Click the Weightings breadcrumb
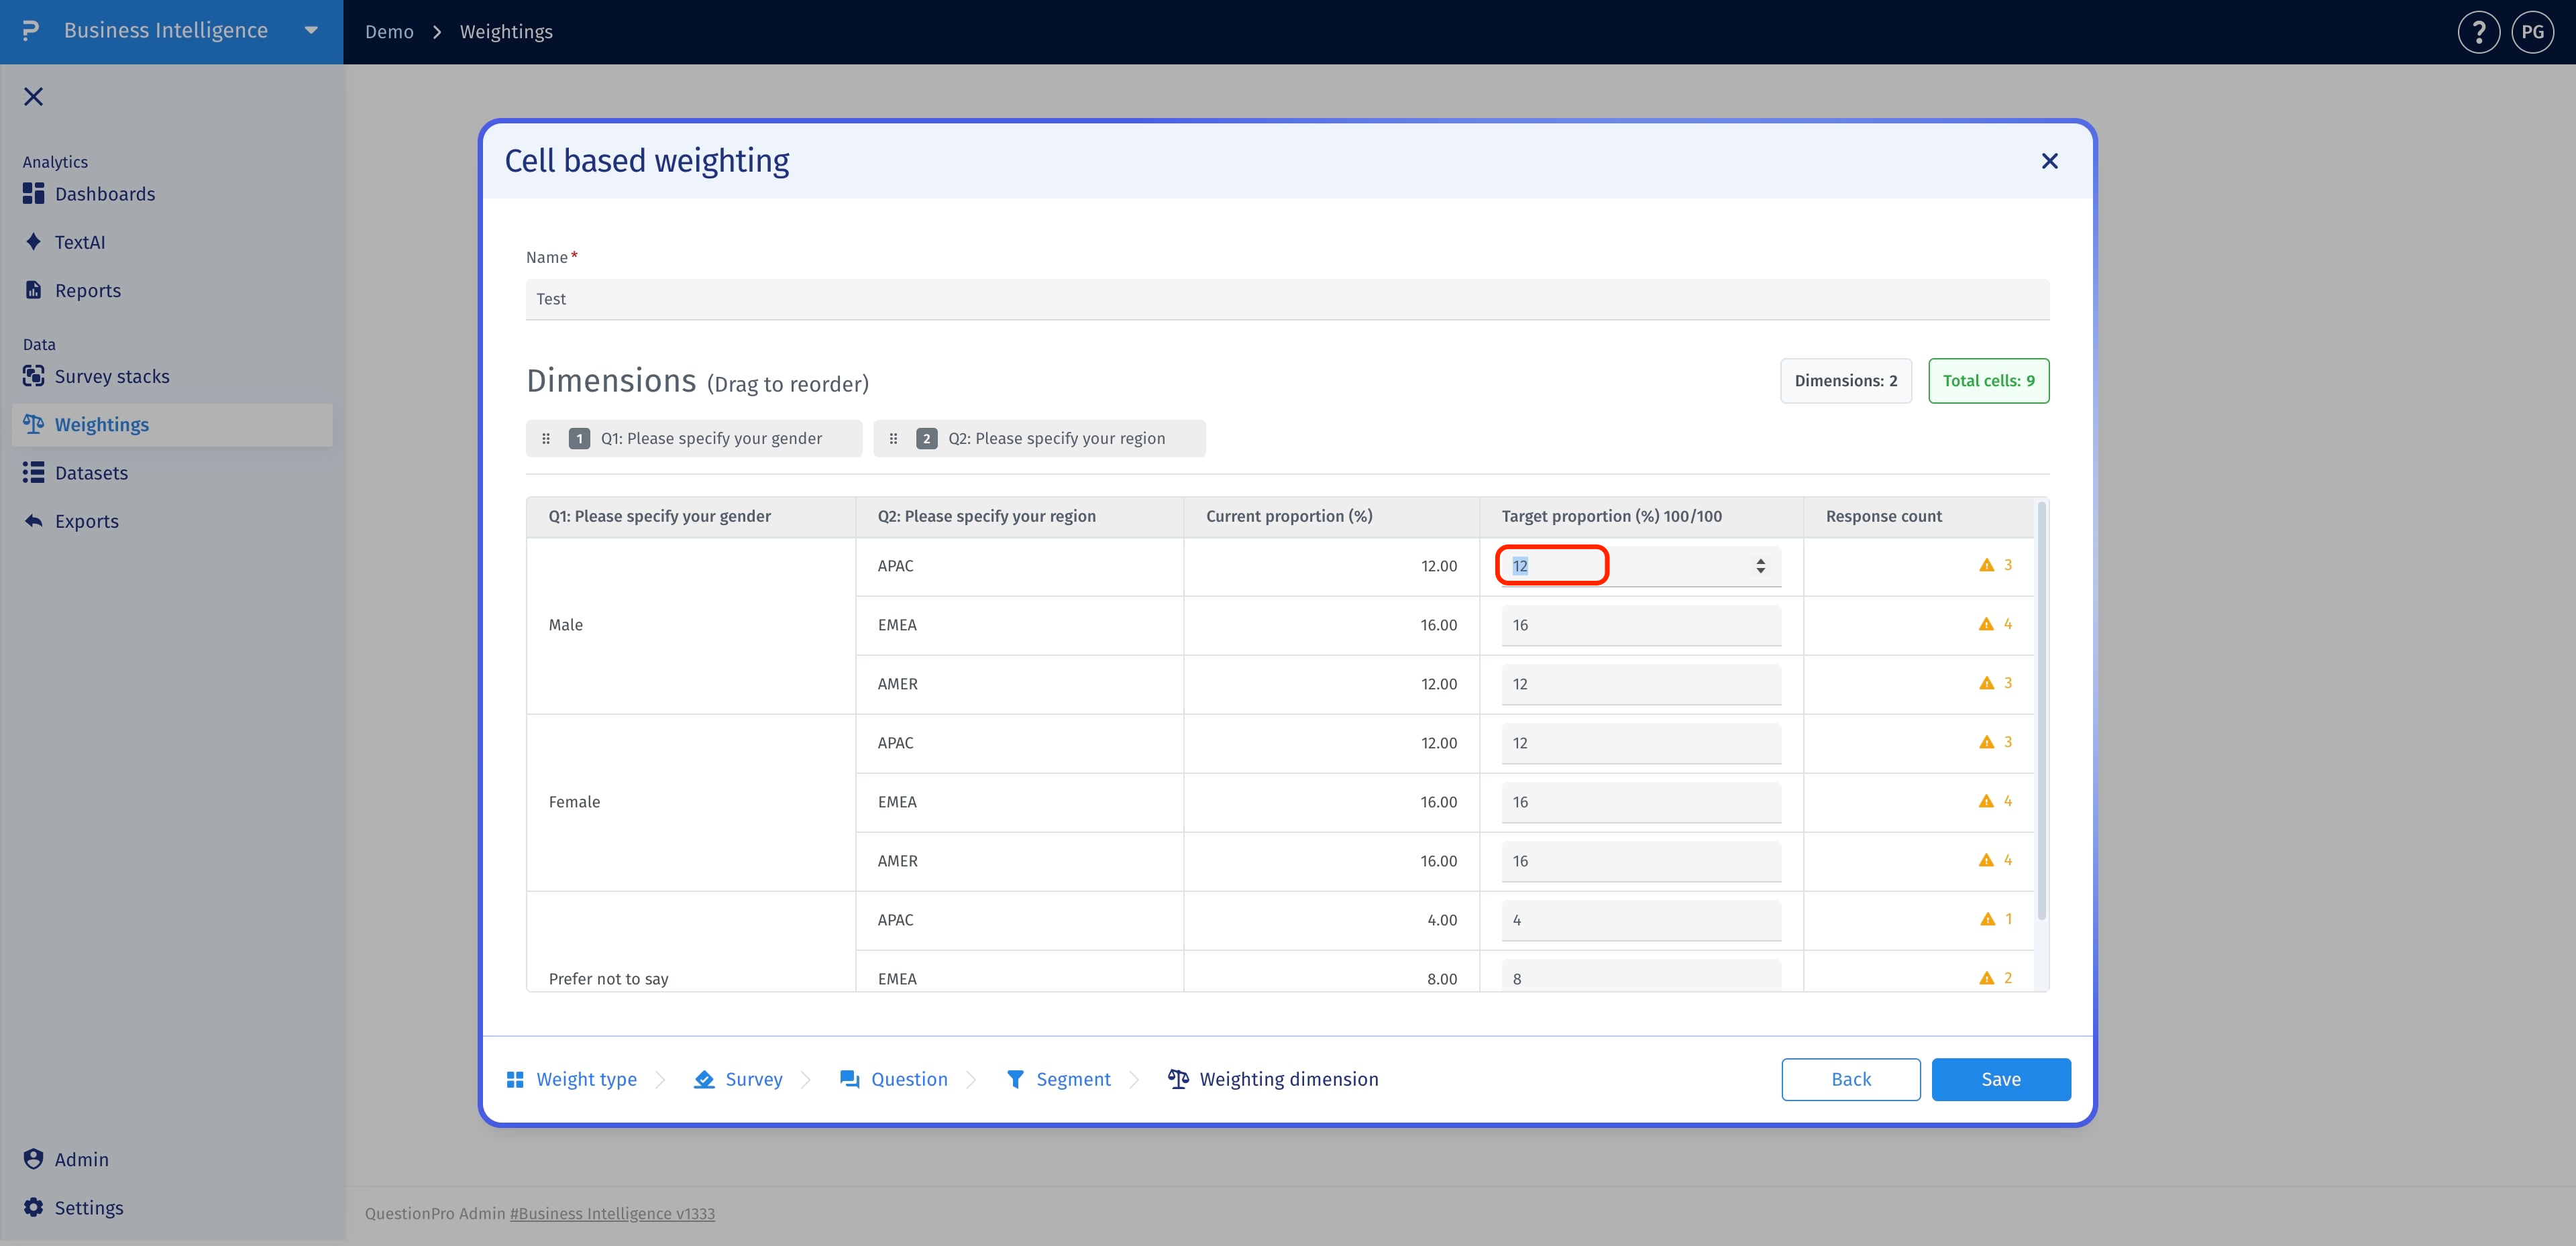Viewport: 2576px width, 1246px height. 506,32
